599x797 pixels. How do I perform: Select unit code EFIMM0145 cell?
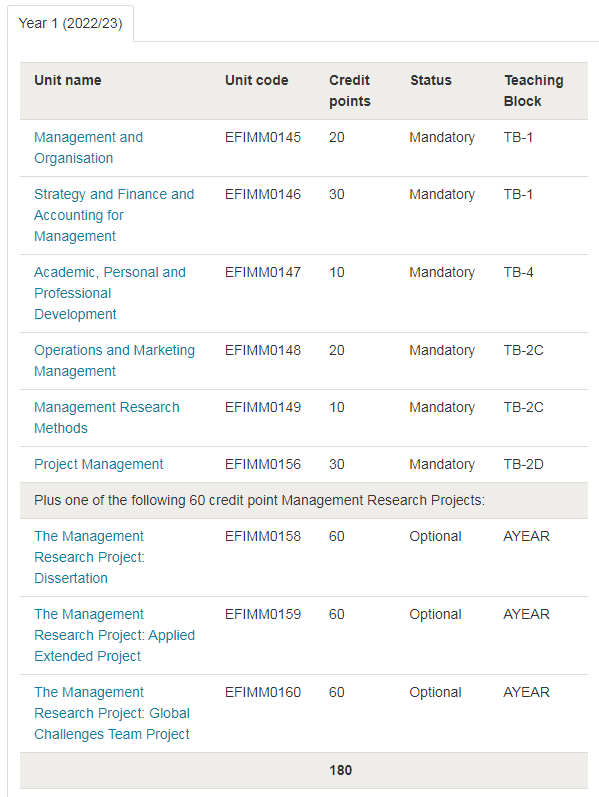(263, 138)
